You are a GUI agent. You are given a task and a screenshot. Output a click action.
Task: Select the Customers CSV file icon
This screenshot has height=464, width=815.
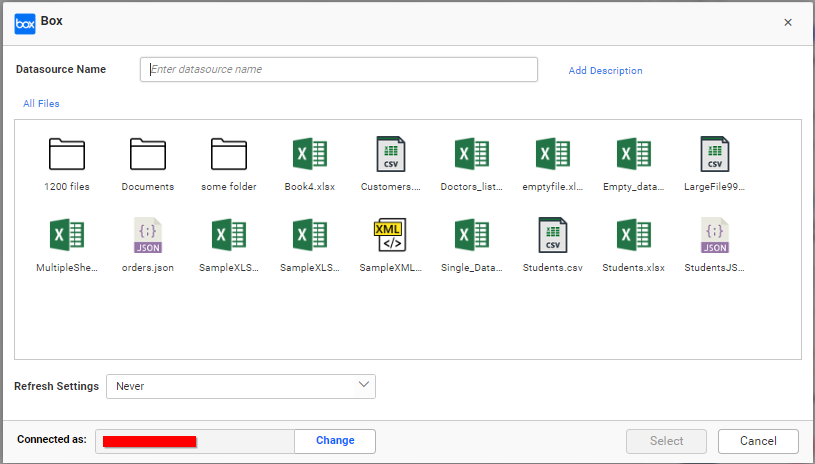tap(391, 155)
